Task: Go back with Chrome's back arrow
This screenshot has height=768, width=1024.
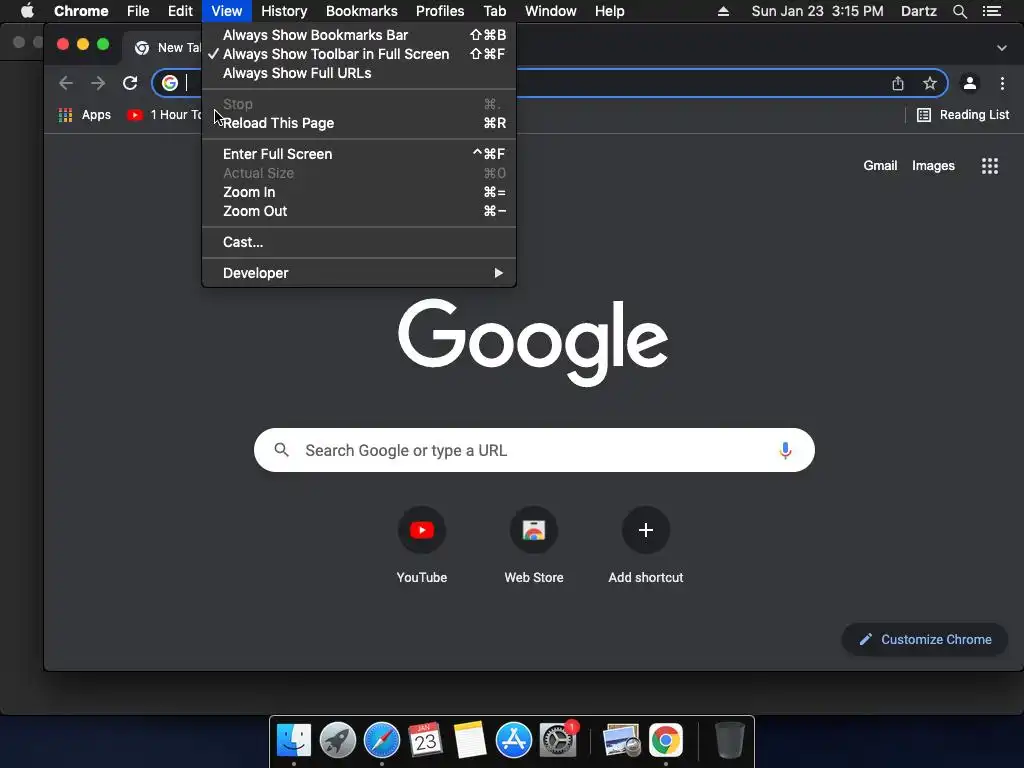Action: [x=66, y=83]
